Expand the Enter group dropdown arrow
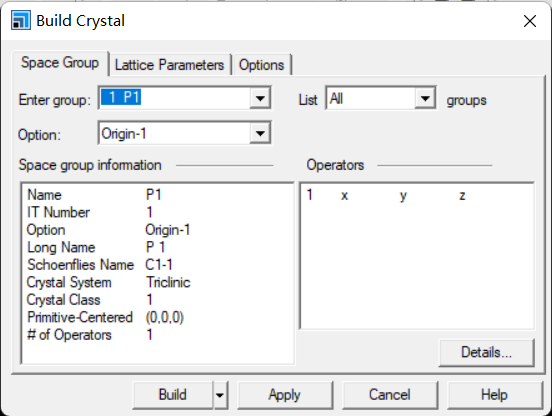This screenshot has width=552, height=416. [260, 98]
